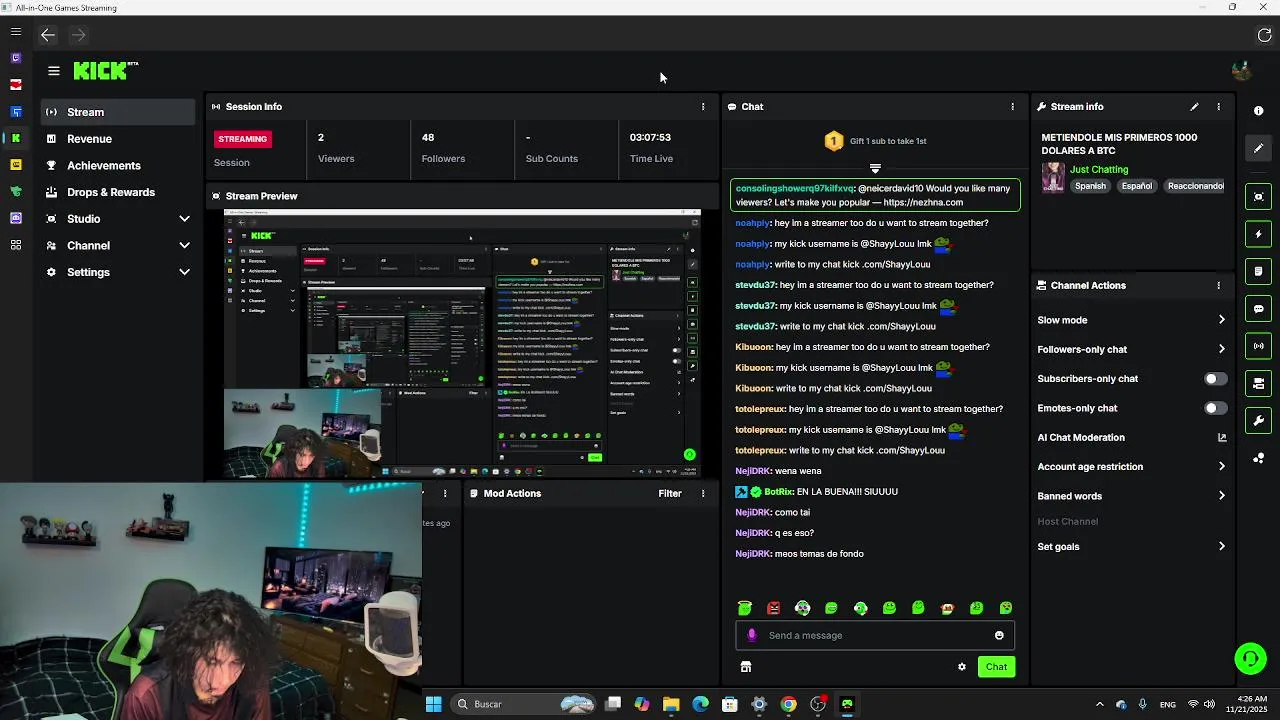This screenshot has width=1280, height=720.
Task: Open the Session Info three-dot menu
Action: tap(703, 106)
